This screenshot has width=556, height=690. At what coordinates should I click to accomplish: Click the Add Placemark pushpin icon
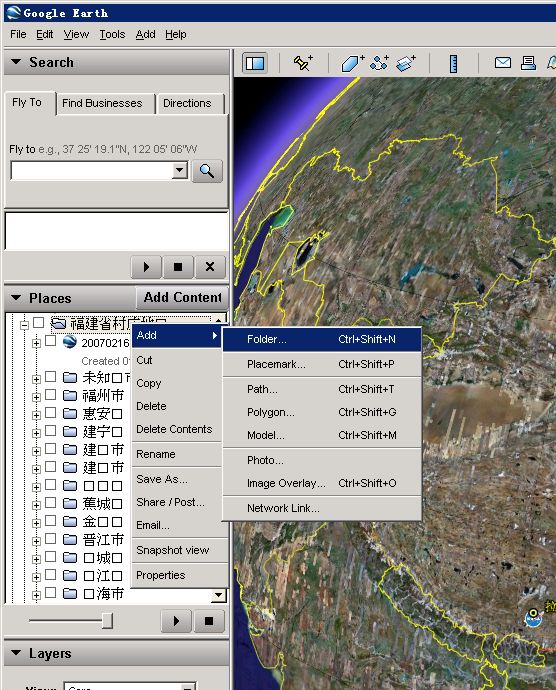click(x=303, y=63)
